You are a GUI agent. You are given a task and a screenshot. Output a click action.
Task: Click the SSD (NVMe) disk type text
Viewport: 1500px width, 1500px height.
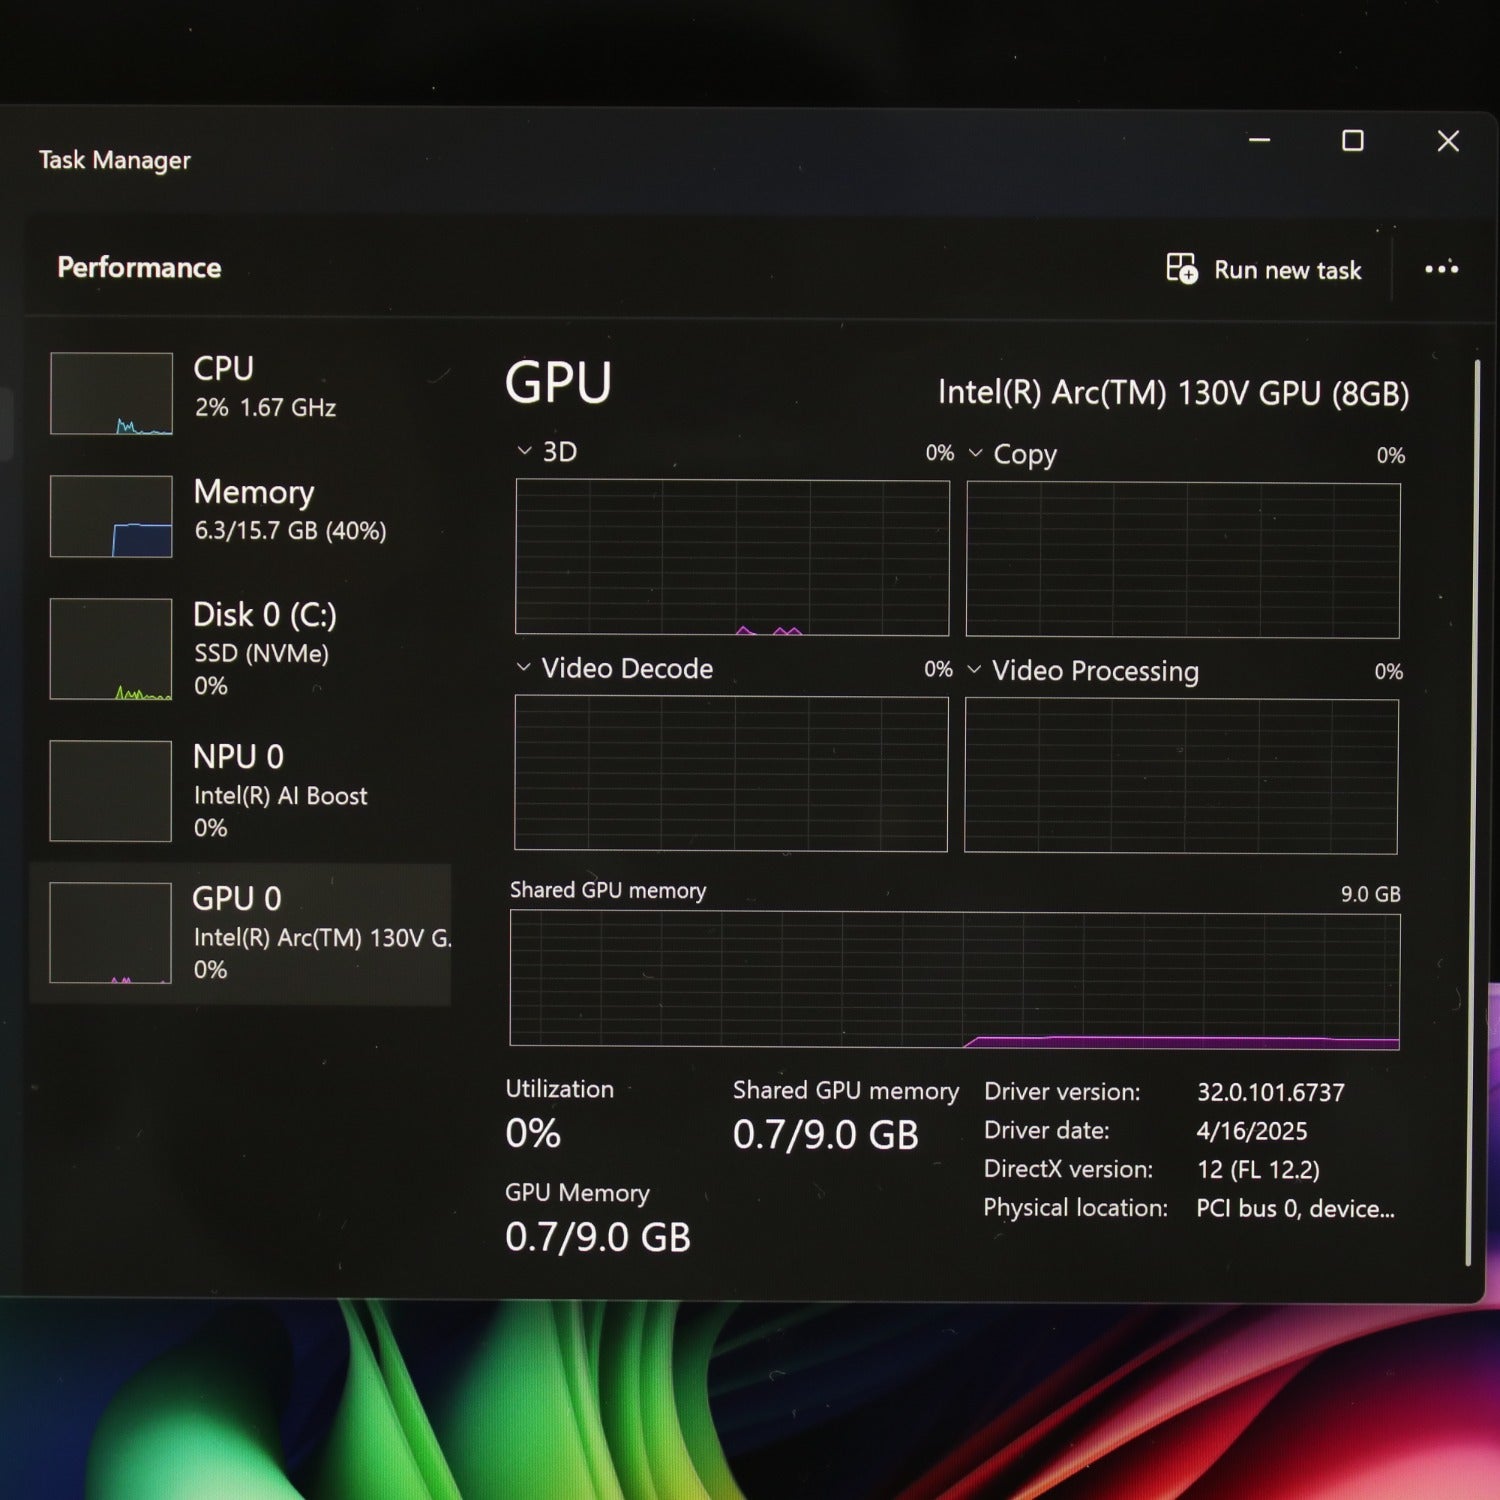point(261,653)
